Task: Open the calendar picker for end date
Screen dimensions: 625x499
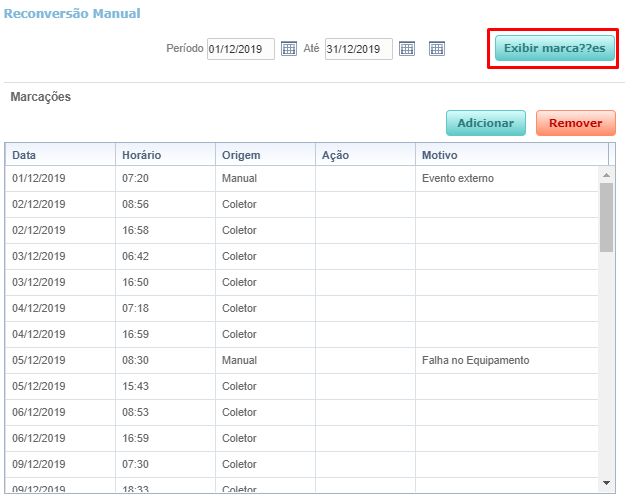Action: tap(407, 48)
